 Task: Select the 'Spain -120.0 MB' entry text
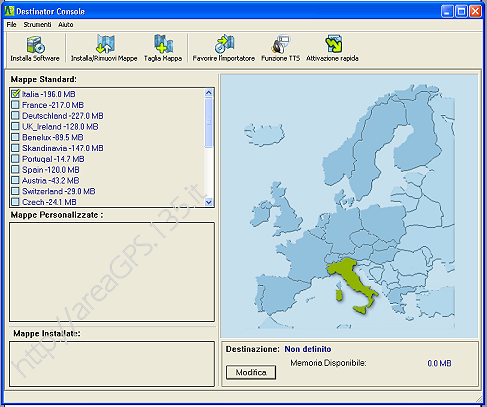coord(51,170)
